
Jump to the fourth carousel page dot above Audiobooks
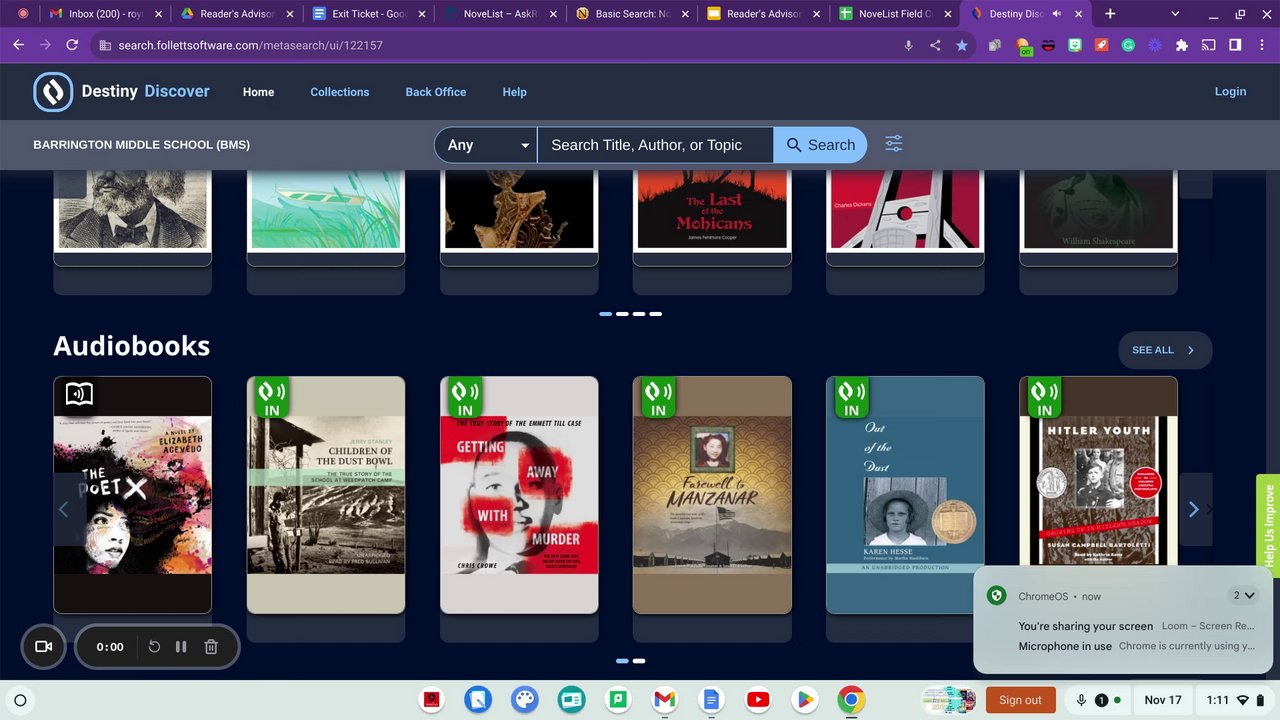[x=656, y=314]
